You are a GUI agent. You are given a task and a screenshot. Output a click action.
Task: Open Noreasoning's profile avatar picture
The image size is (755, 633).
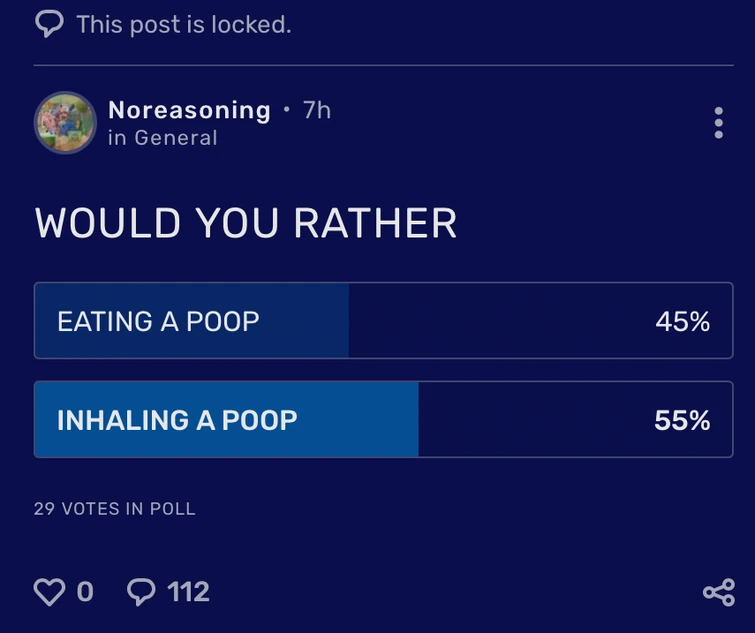65,122
